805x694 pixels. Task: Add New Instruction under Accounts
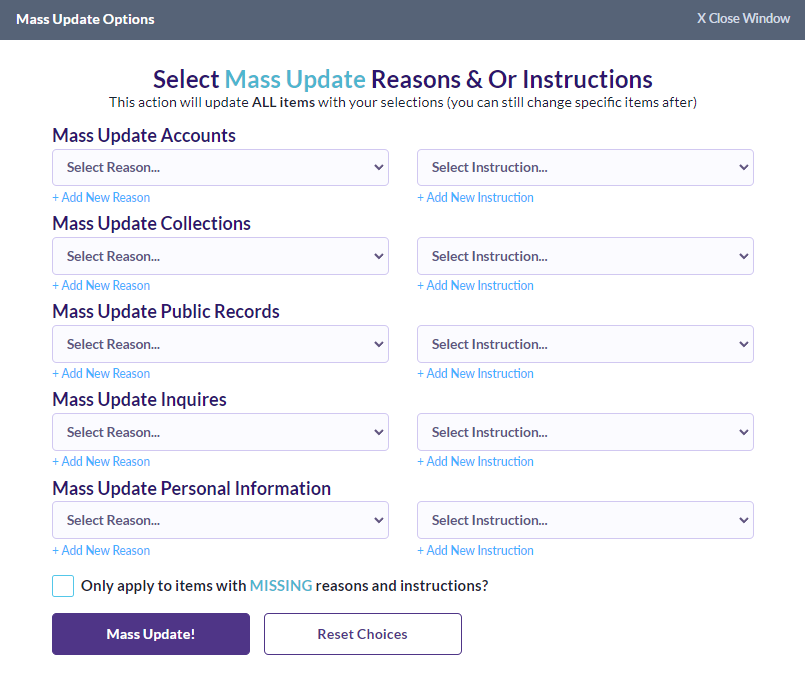(475, 198)
